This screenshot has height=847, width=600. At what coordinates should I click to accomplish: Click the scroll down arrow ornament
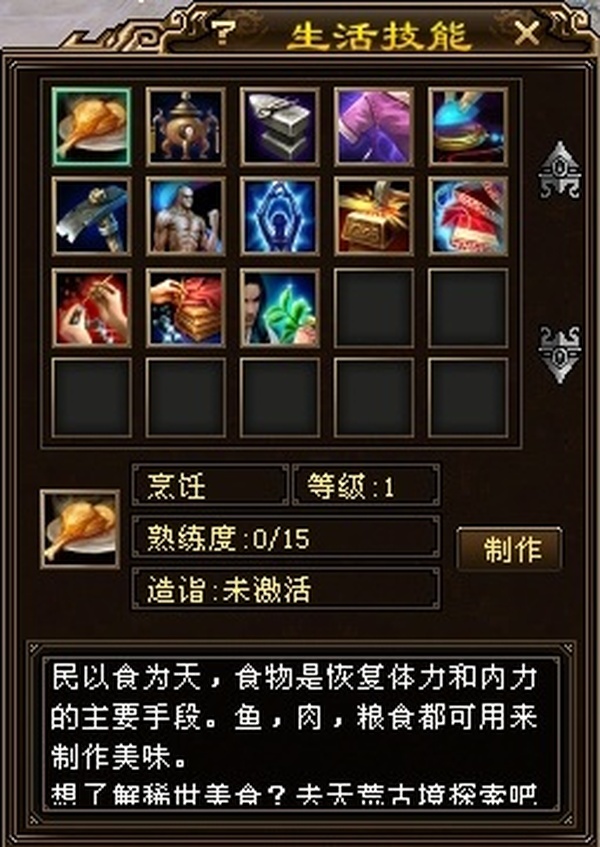point(560,355)
